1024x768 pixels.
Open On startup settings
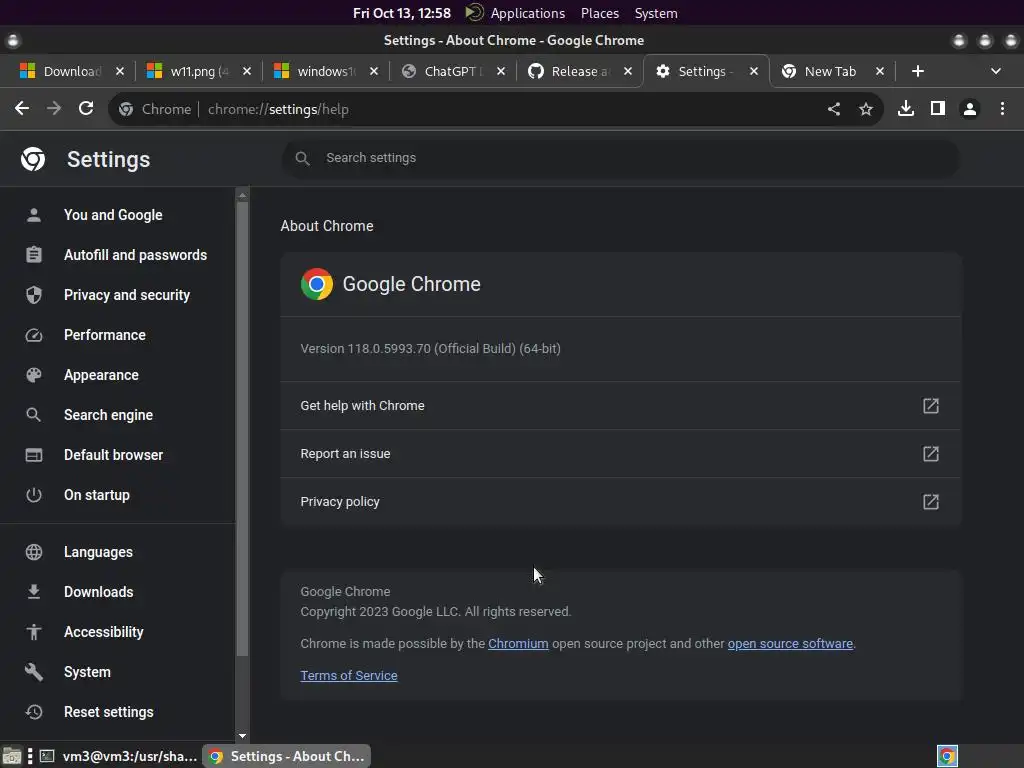118,495
